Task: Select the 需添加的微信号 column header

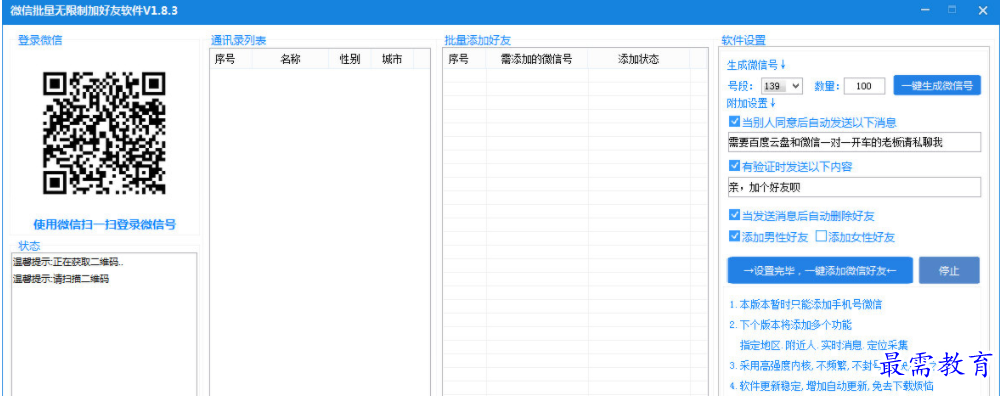Action: coord(537,59)
